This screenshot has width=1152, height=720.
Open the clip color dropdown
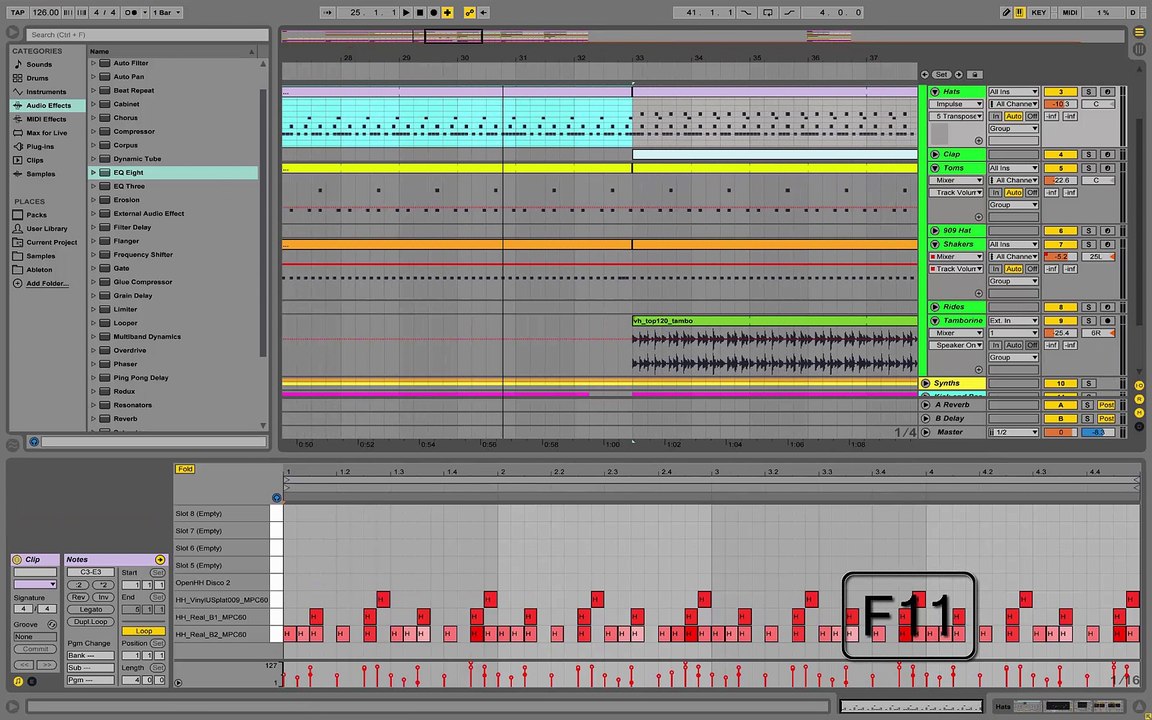[x=35, y=584]
